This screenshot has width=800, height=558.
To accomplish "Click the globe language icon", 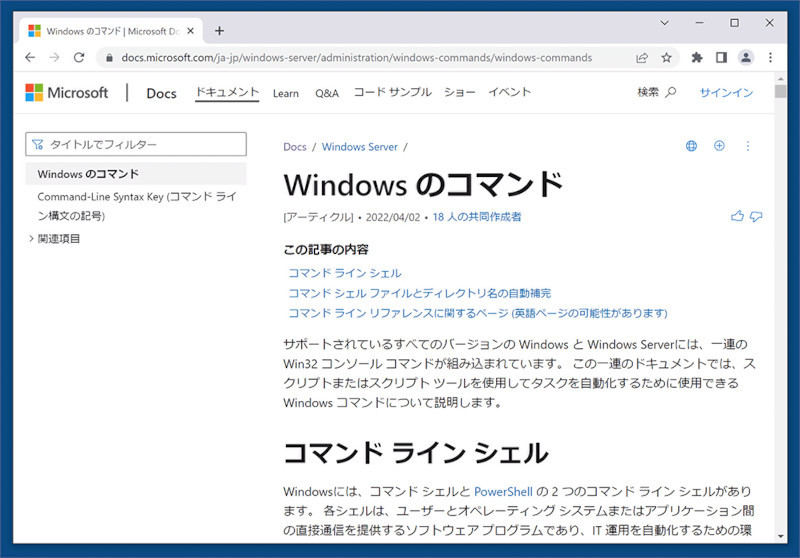I will click(691, 146).
